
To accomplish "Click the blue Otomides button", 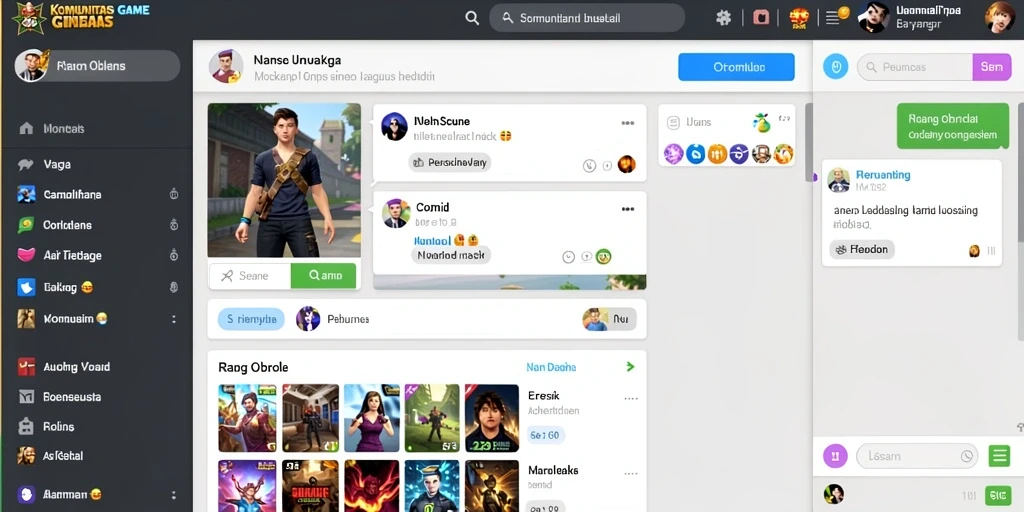I will click(736, 67).
